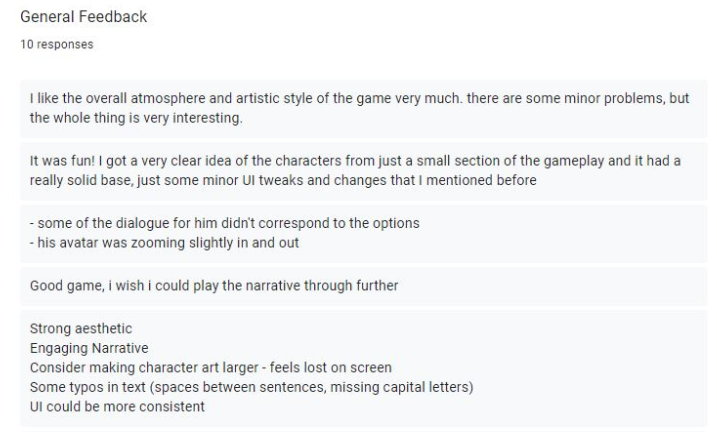Click the 'Engaging Narrative' line

[x=89, y=348]
